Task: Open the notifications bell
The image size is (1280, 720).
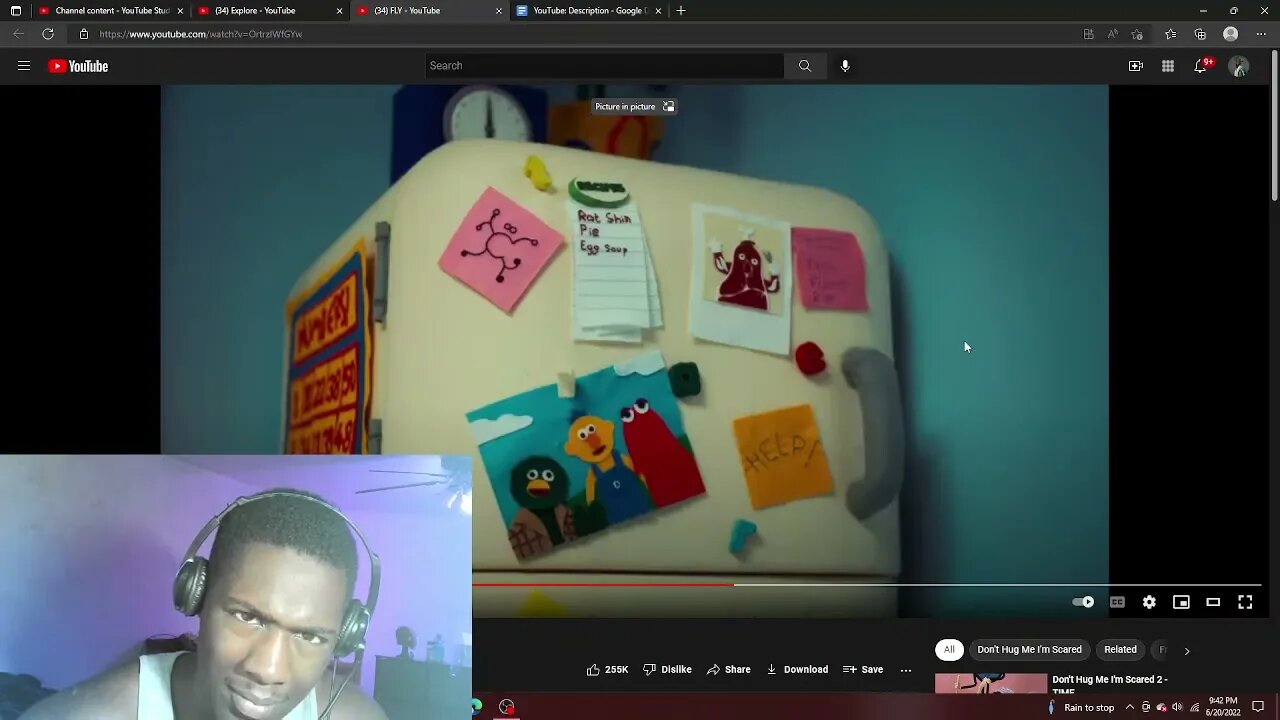Action: pos(1201,66)
